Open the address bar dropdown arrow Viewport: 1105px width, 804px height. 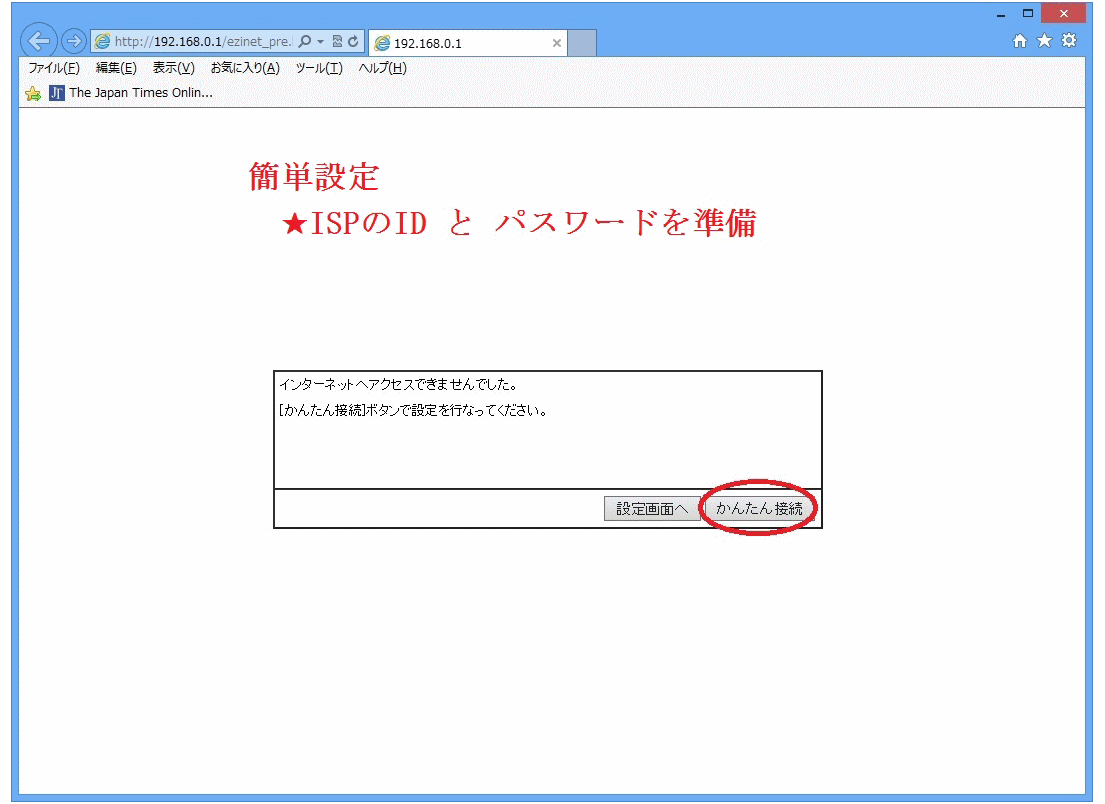(320, 42)
